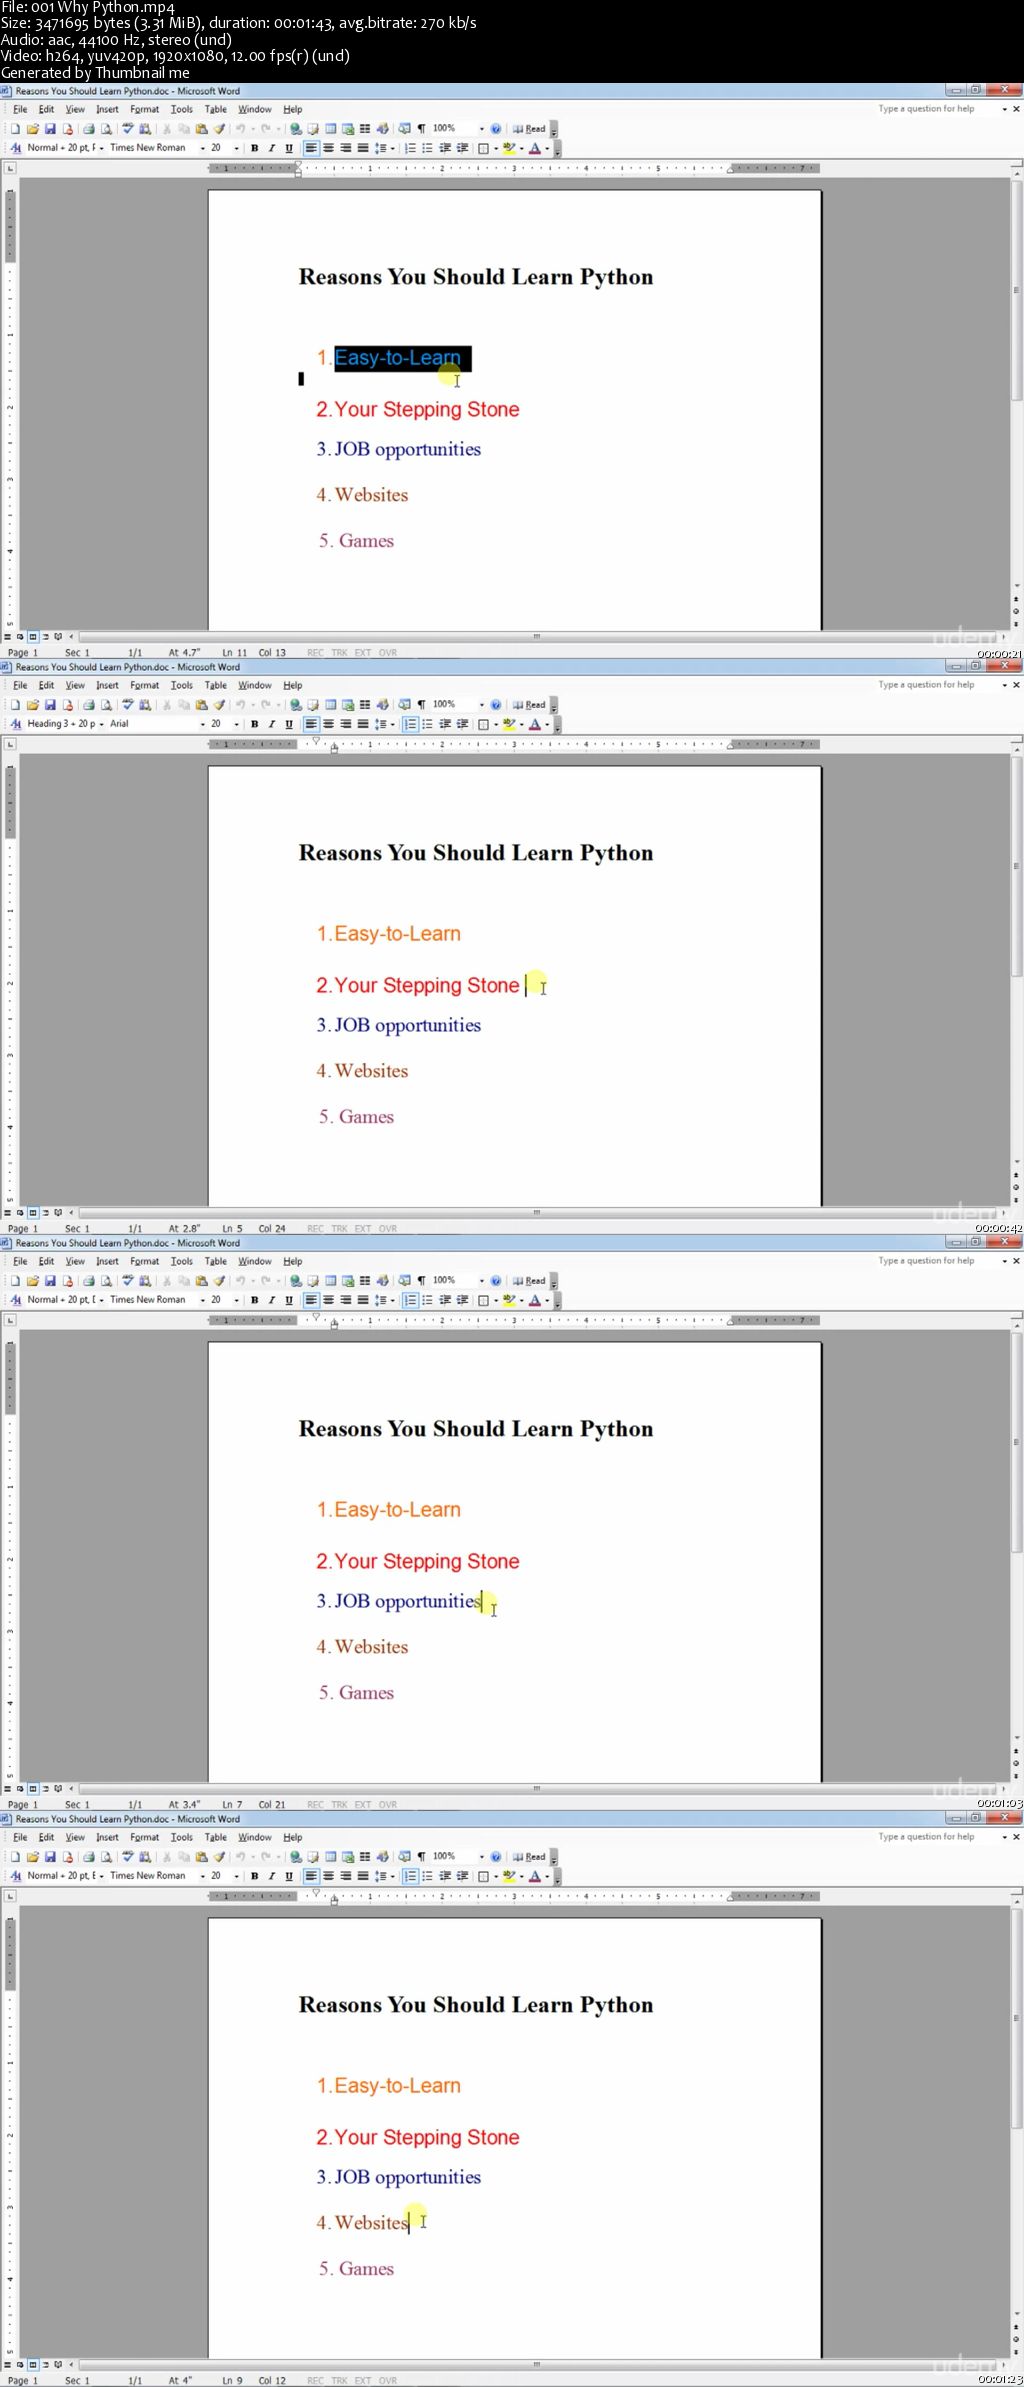The image size is (1024, 2387).
Task: Click Undo arrow in the 00:01:23 frame
Action: point(239,1856)
